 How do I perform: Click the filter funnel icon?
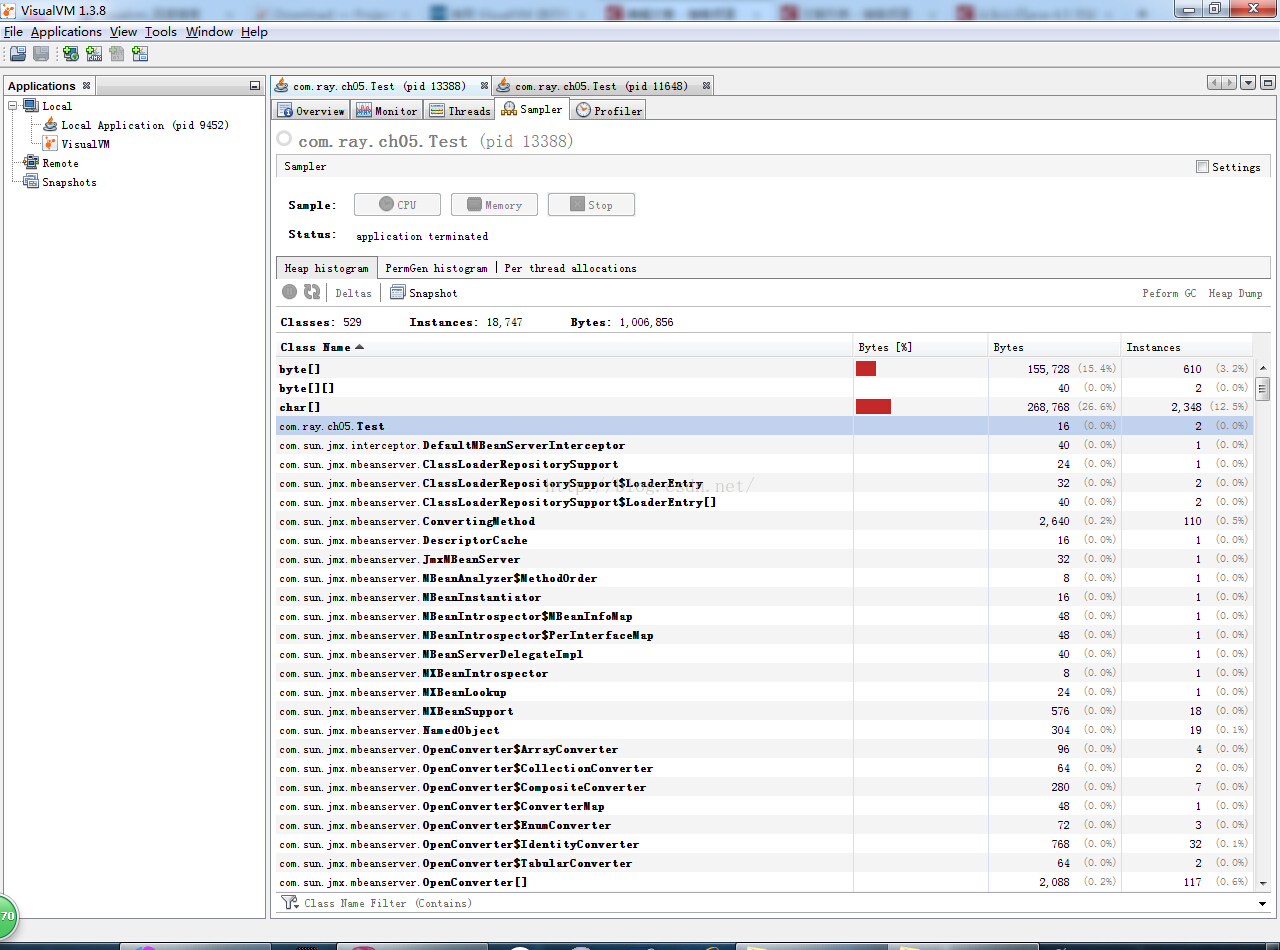tap(290, 902)
